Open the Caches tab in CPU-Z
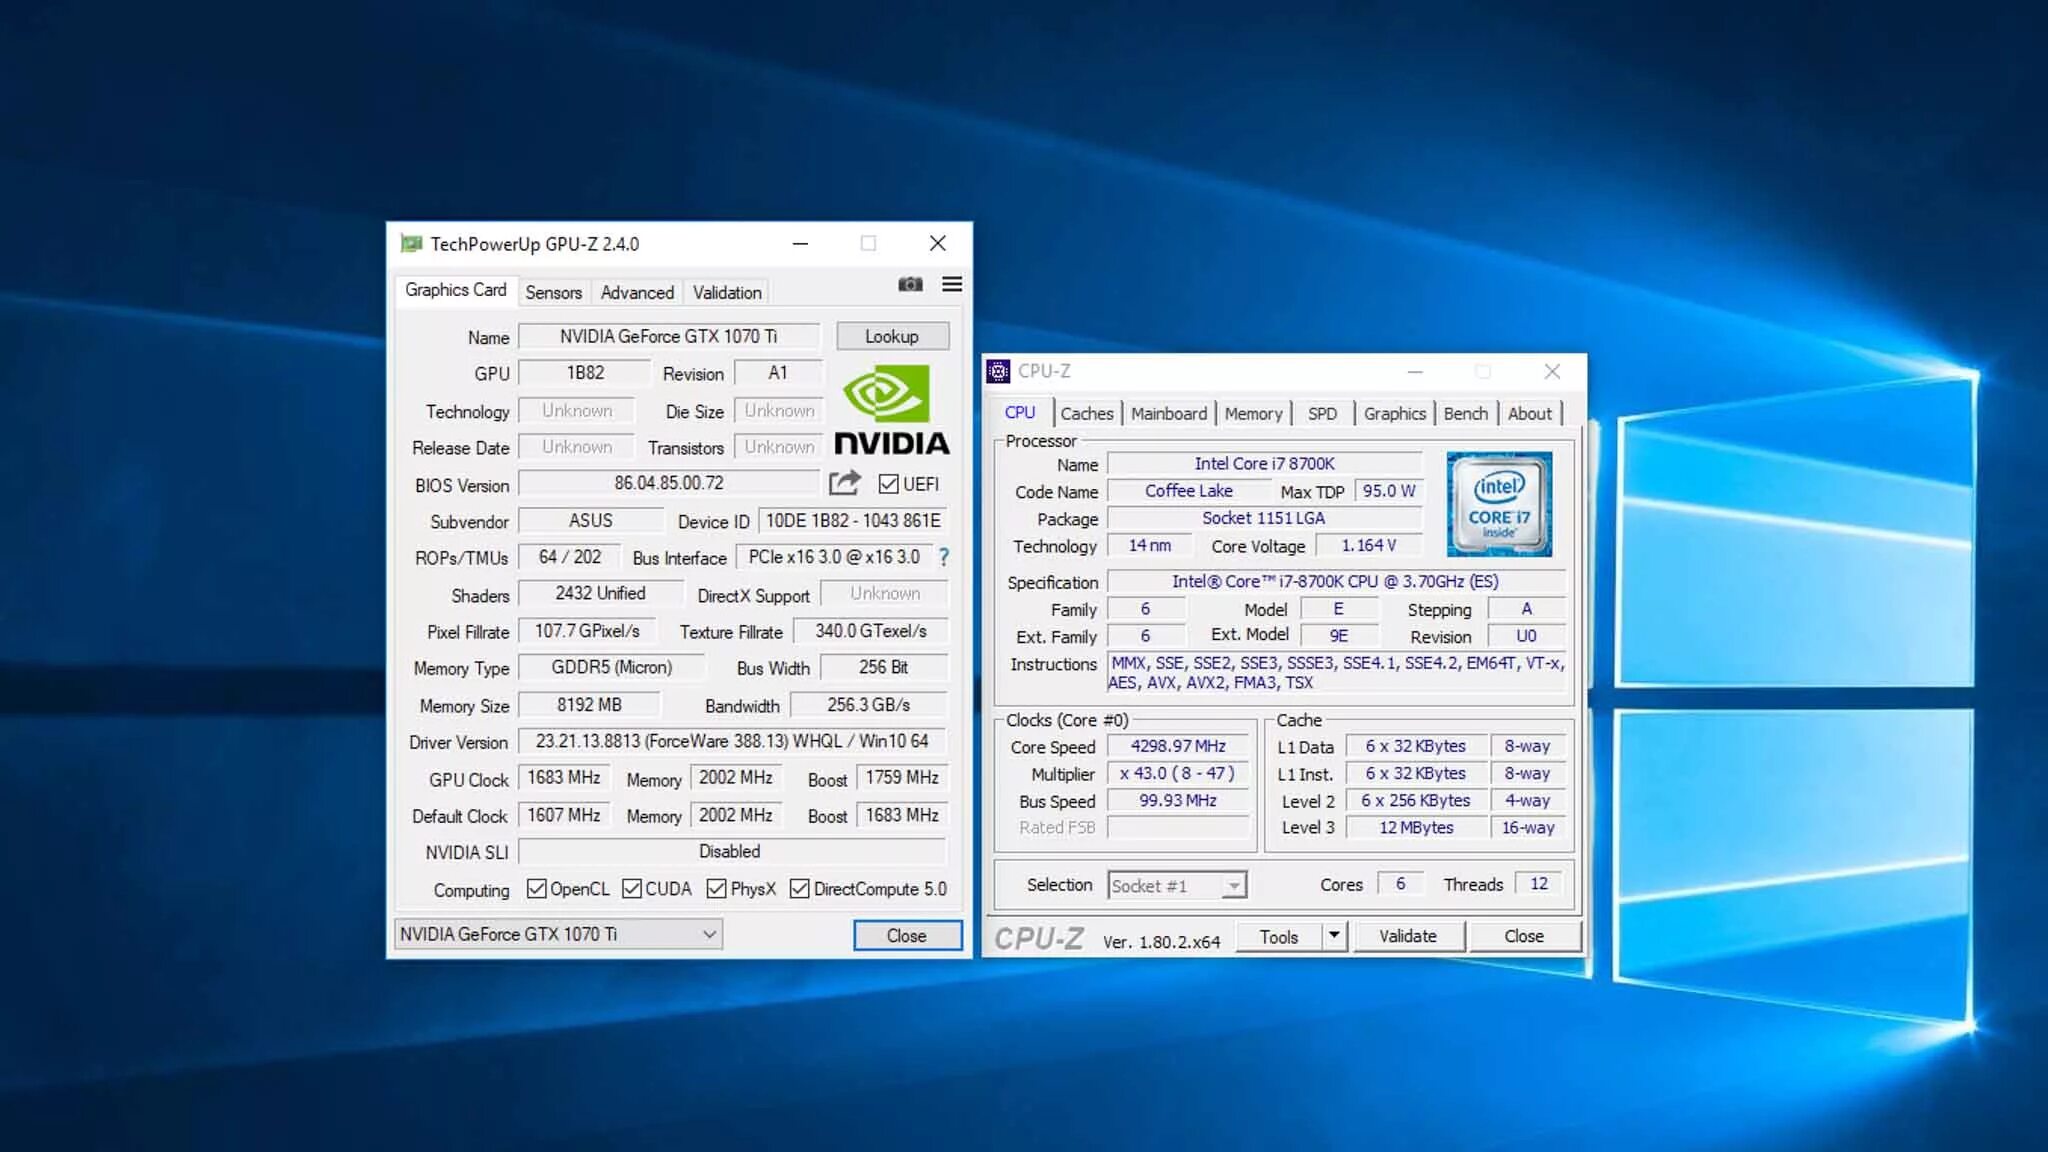The height and width of the screenshot is (1152, 2048). tap(1087, 413)
